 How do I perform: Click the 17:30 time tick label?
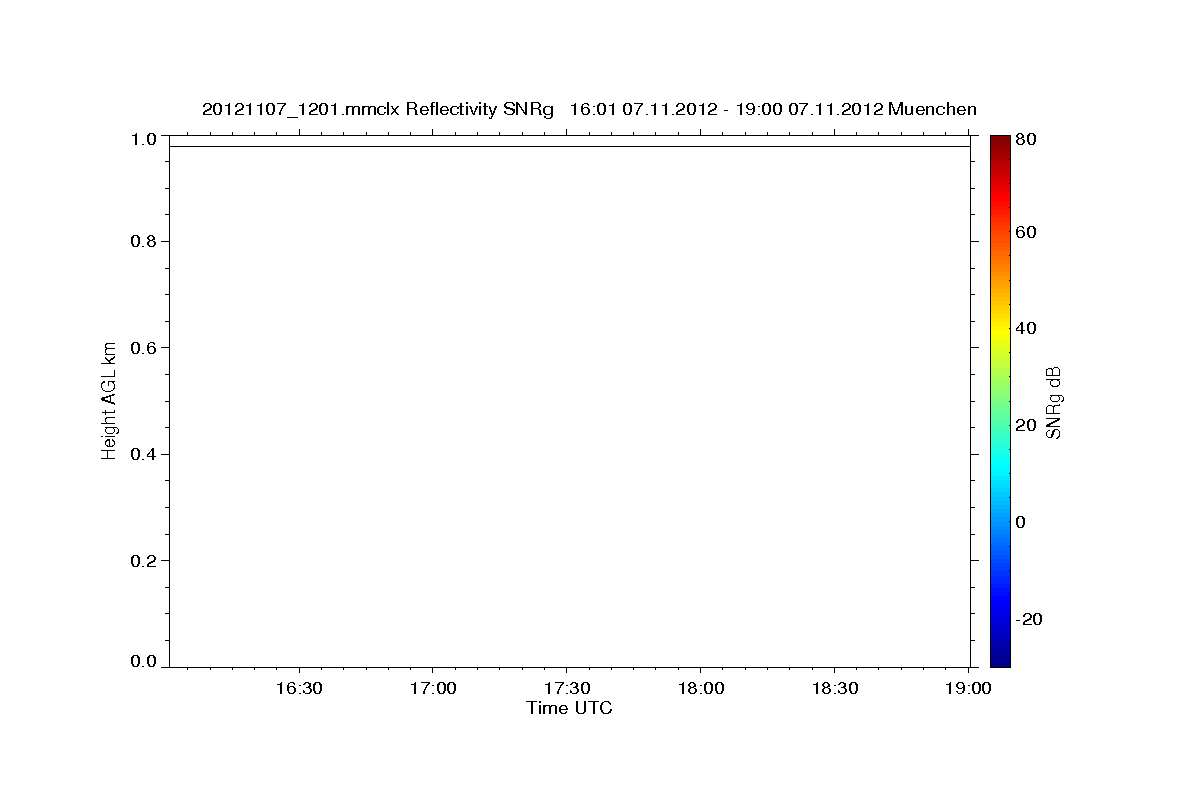(567, 689)
